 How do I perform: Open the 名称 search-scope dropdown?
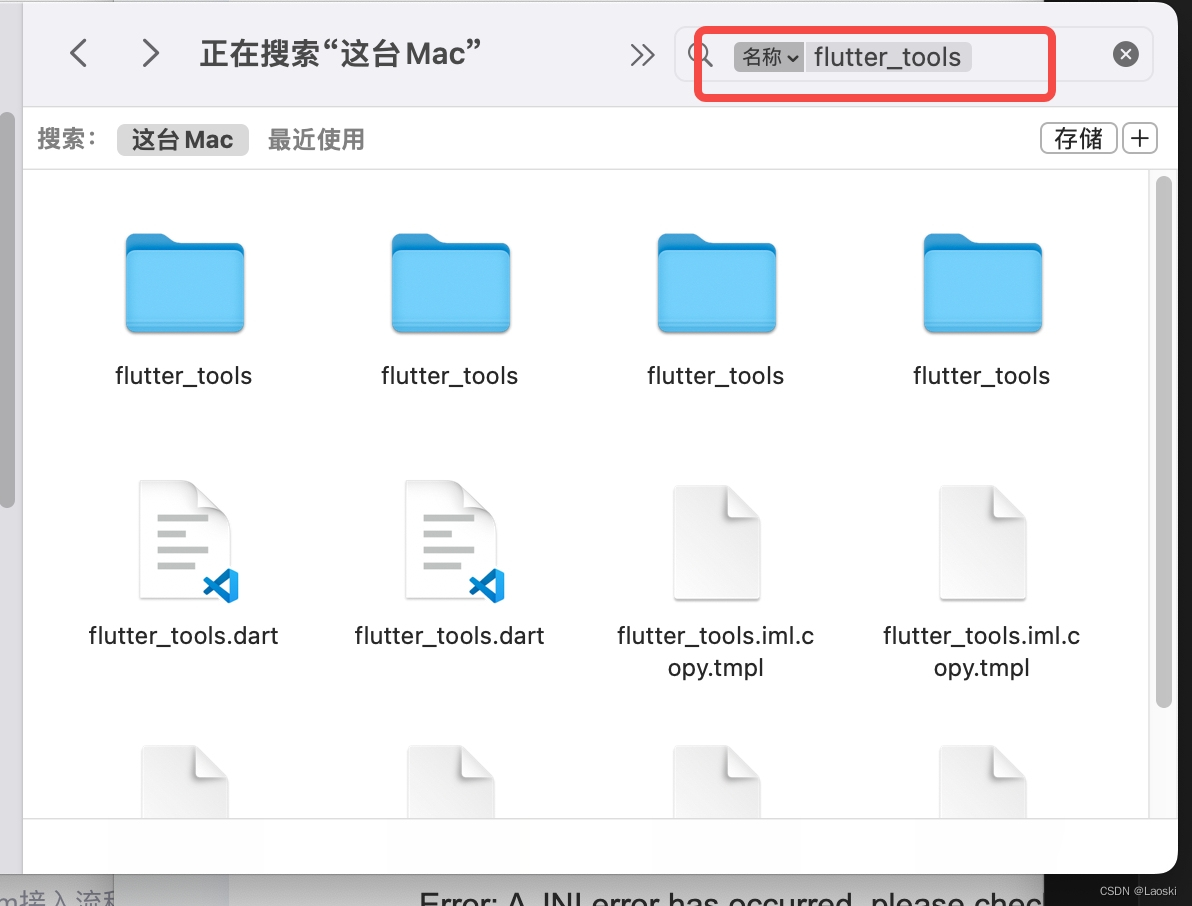pos(769,57)
